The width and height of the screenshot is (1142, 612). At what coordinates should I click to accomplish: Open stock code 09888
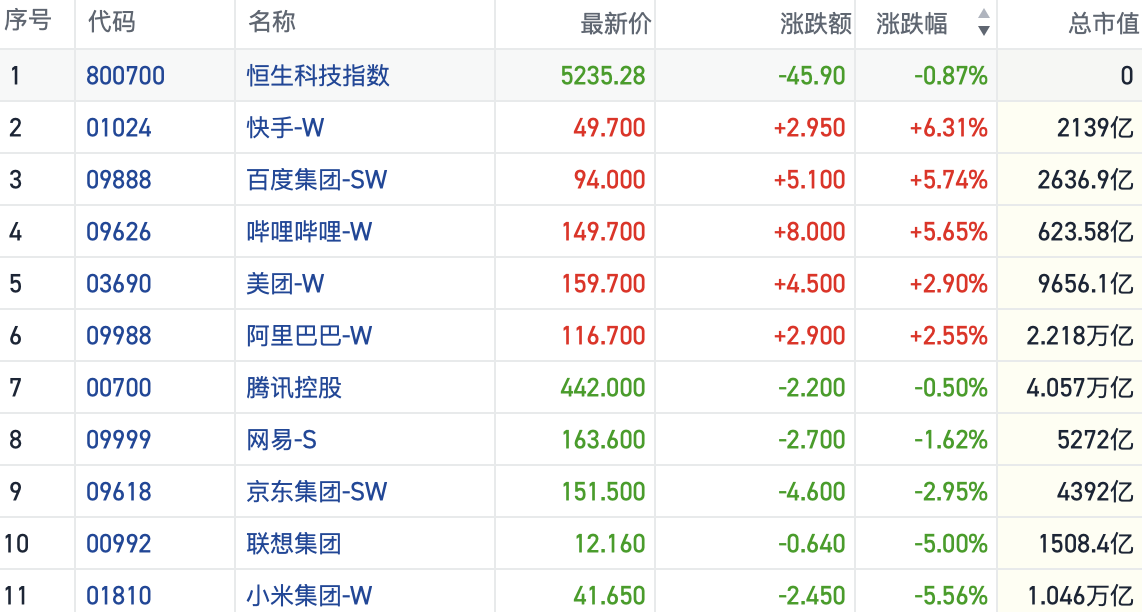point(119,180)
